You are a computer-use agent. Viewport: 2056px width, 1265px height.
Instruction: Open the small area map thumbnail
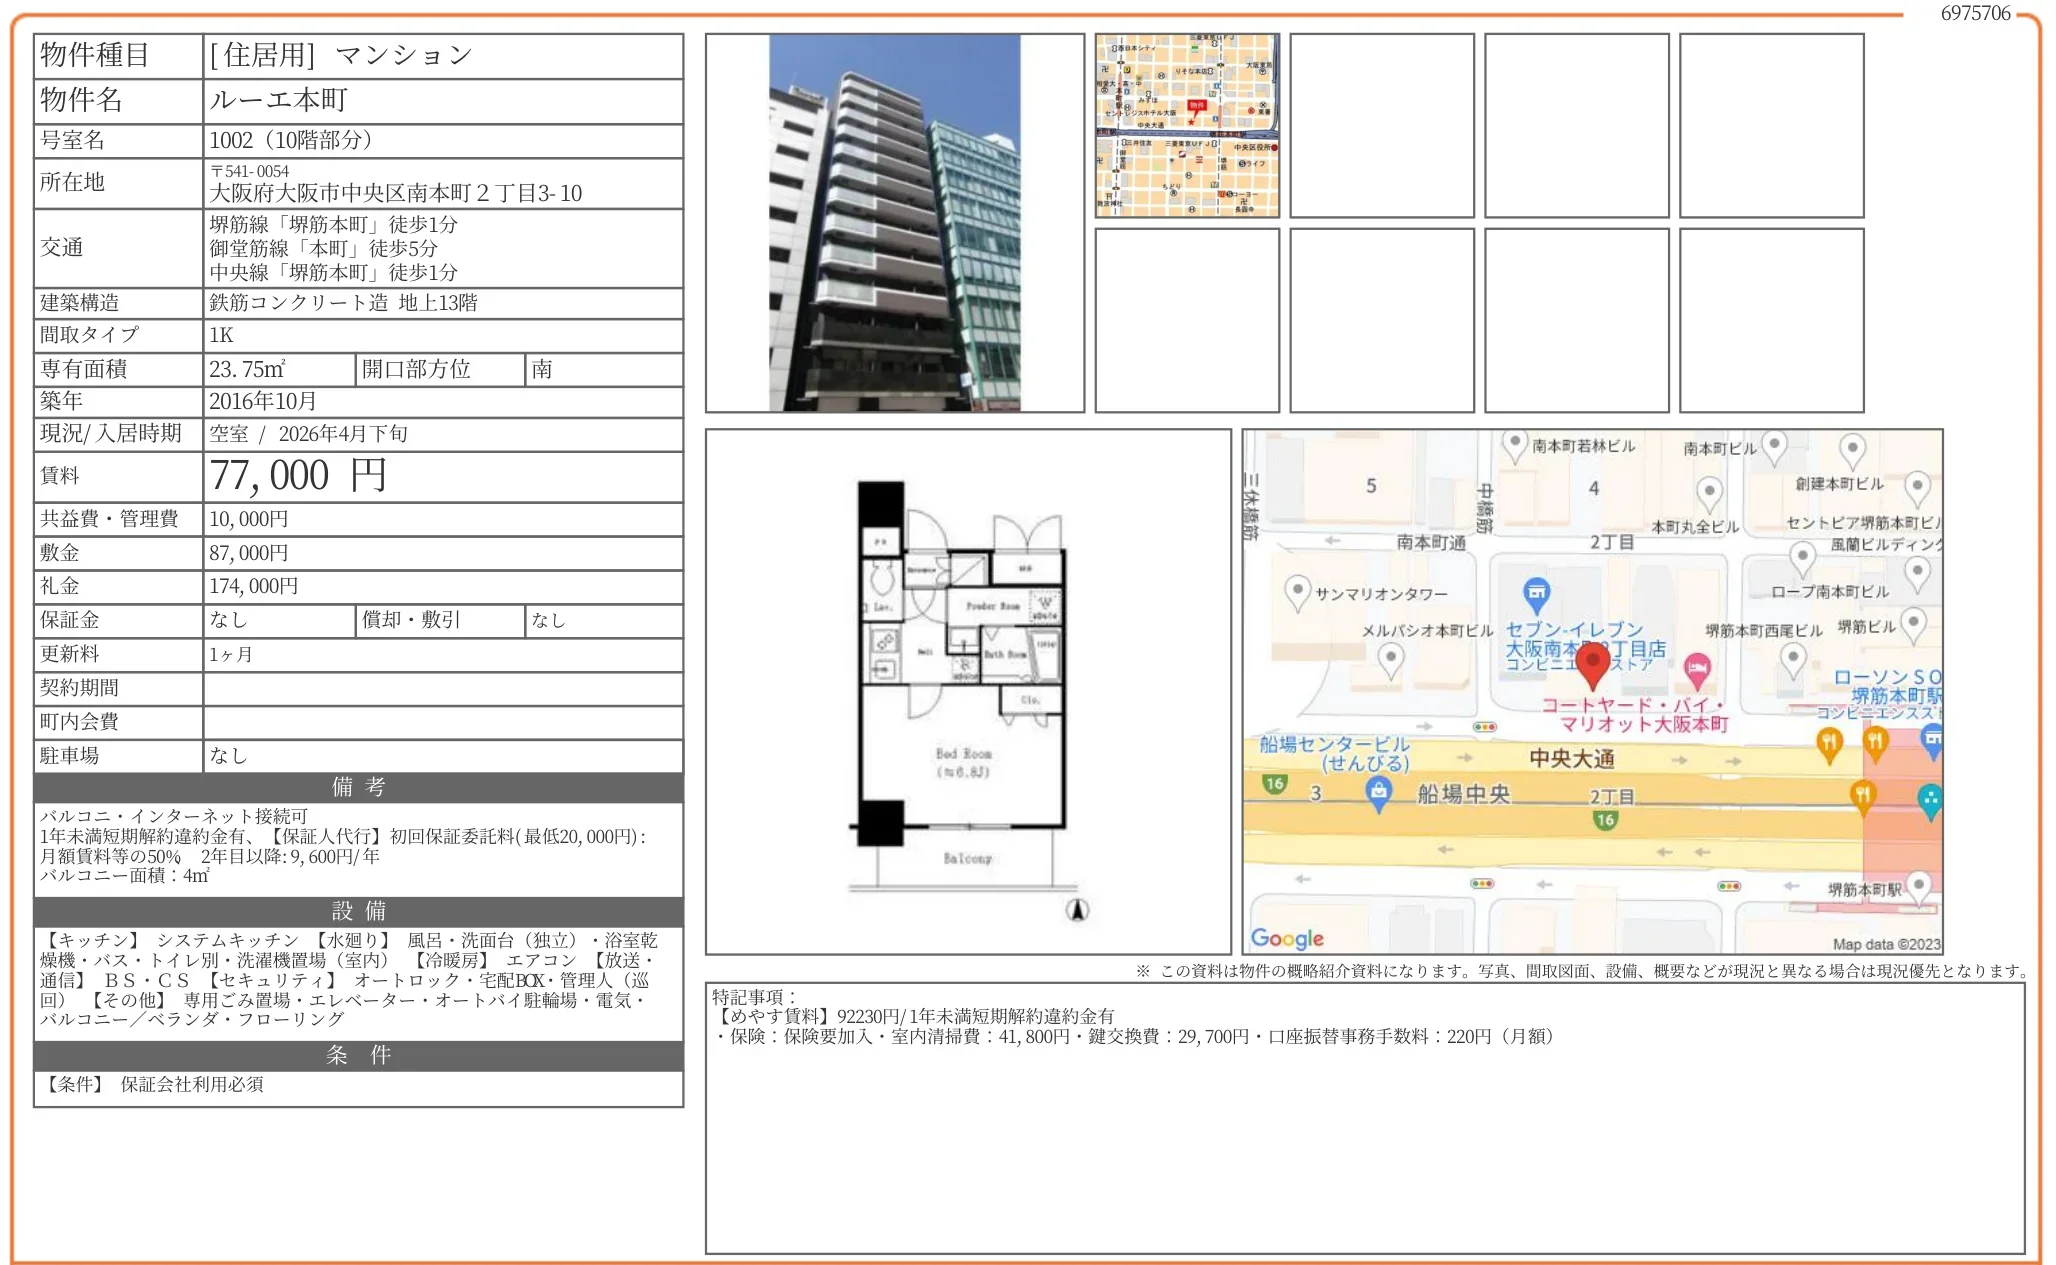click(x=1187, y=125)
